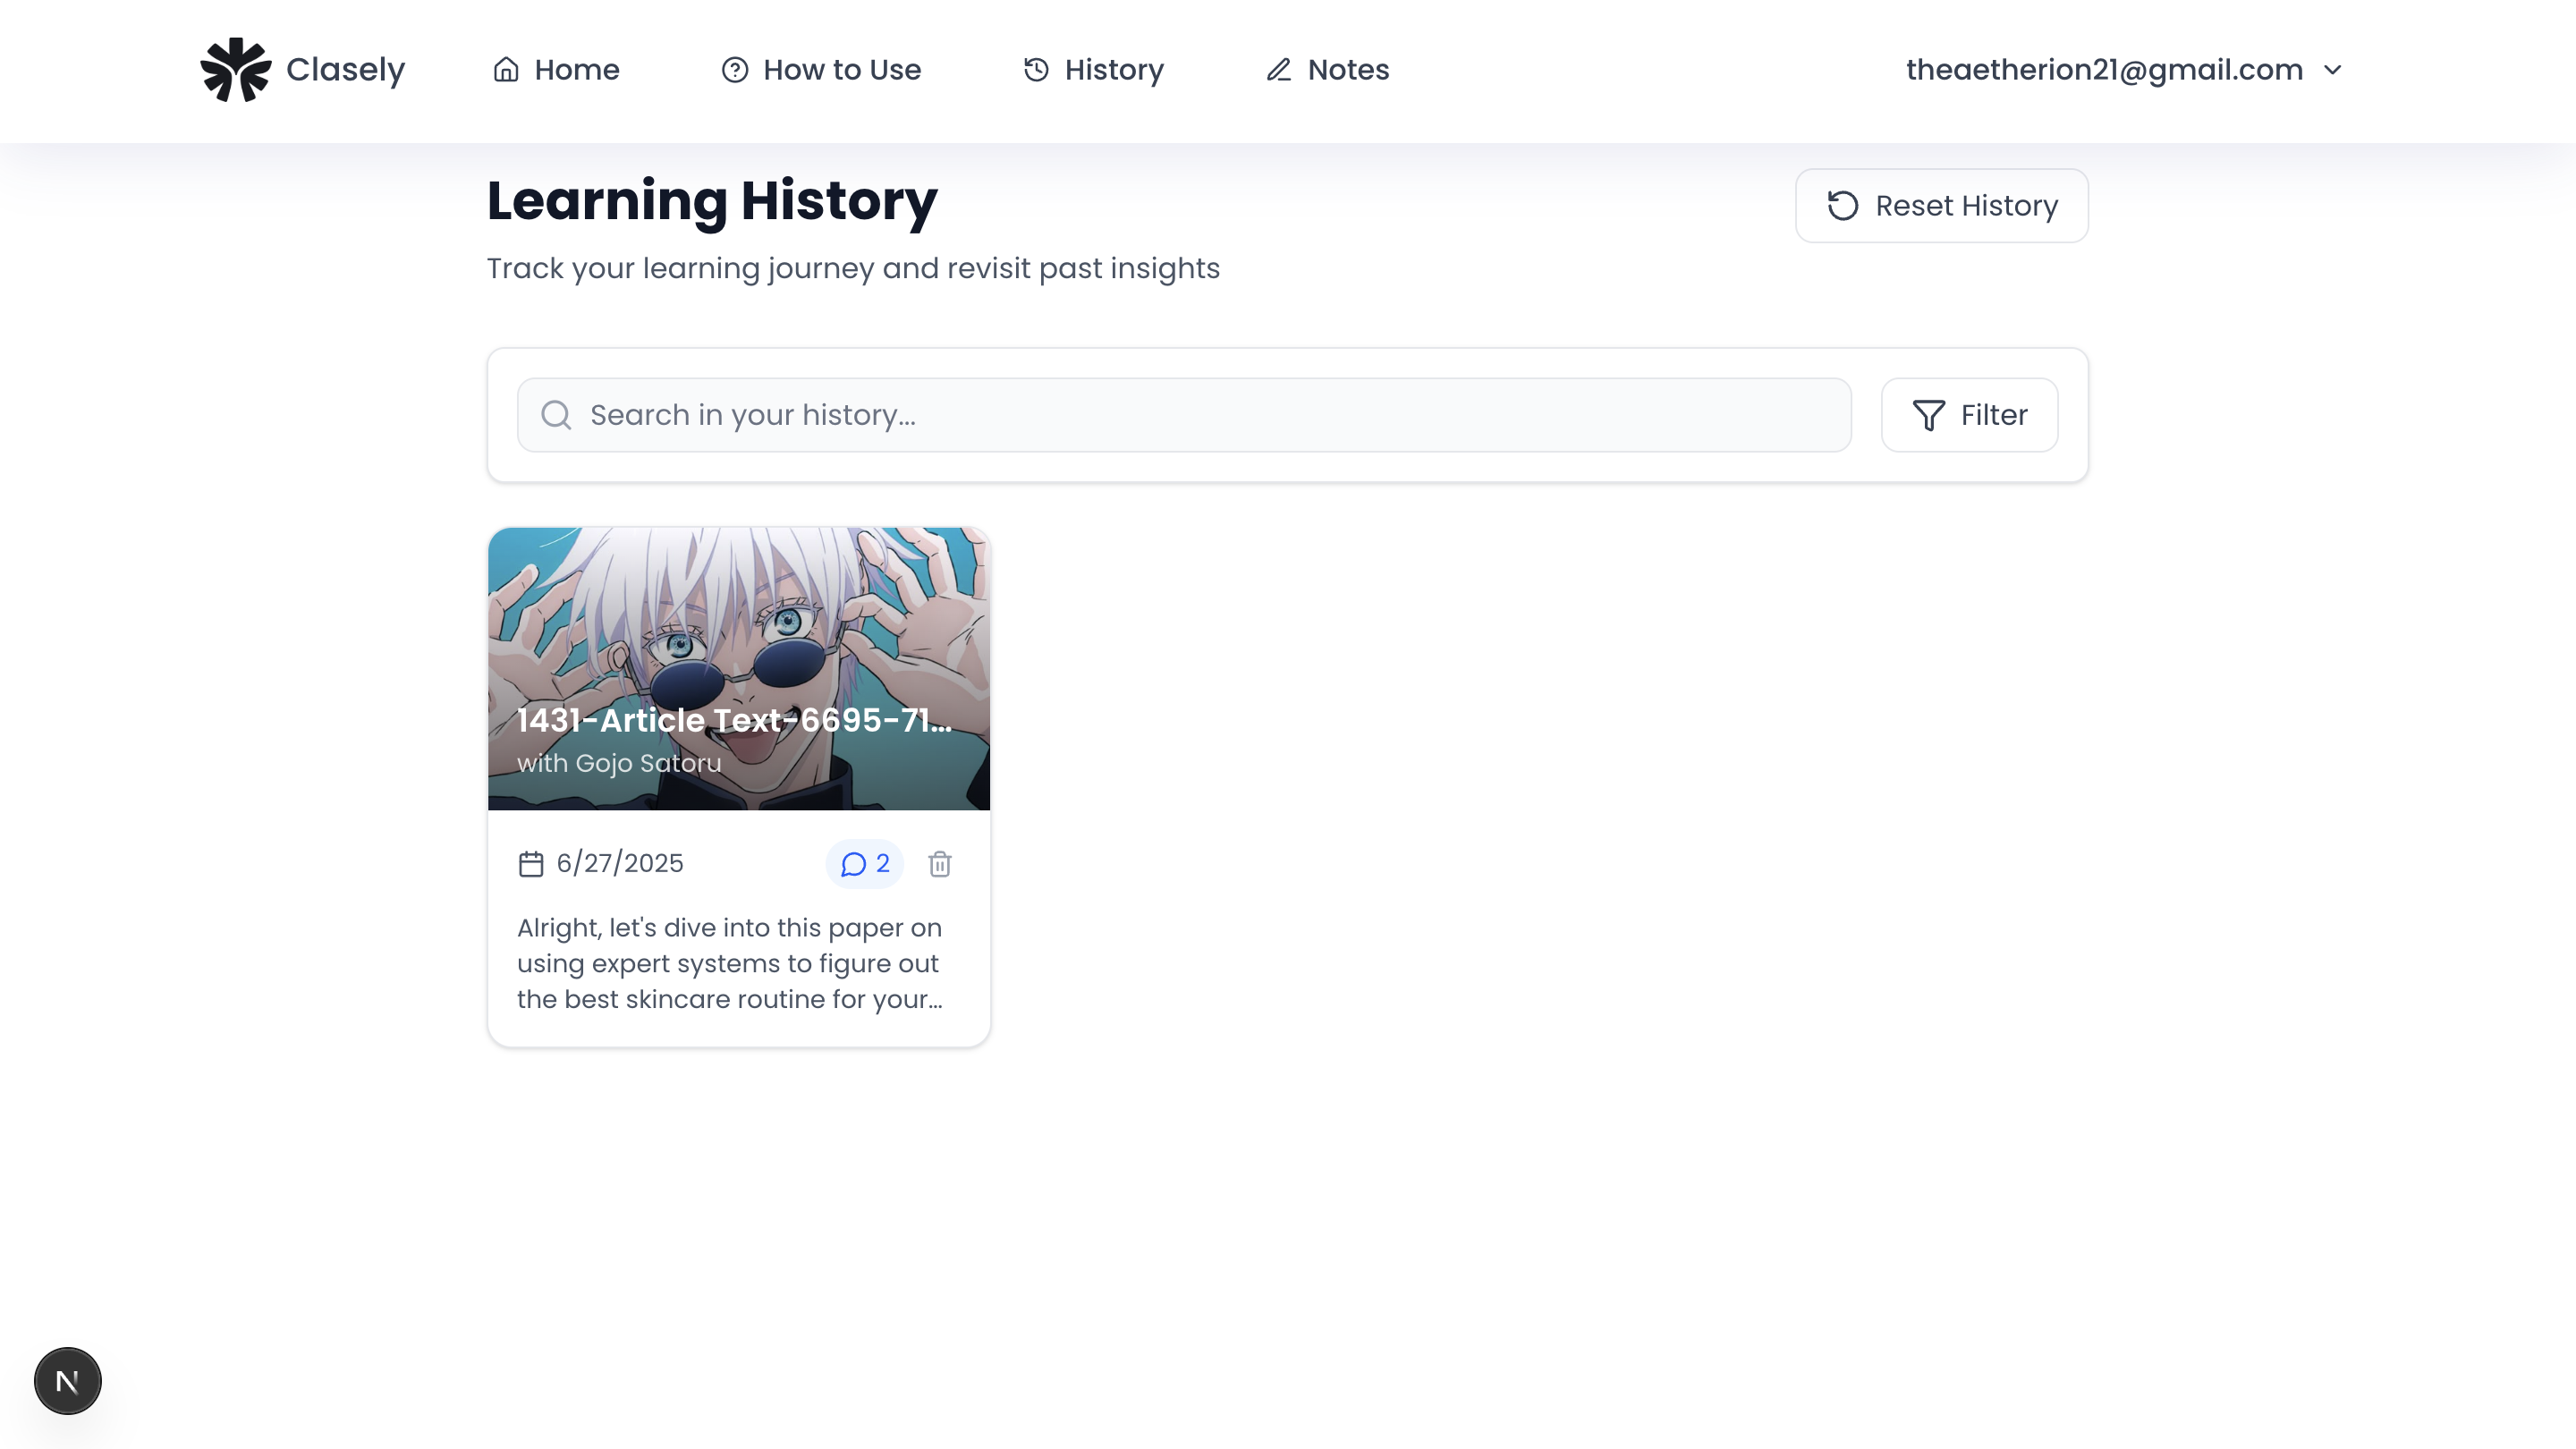
Task: Click the Clasely logo icon
Action: pos(235,69)
